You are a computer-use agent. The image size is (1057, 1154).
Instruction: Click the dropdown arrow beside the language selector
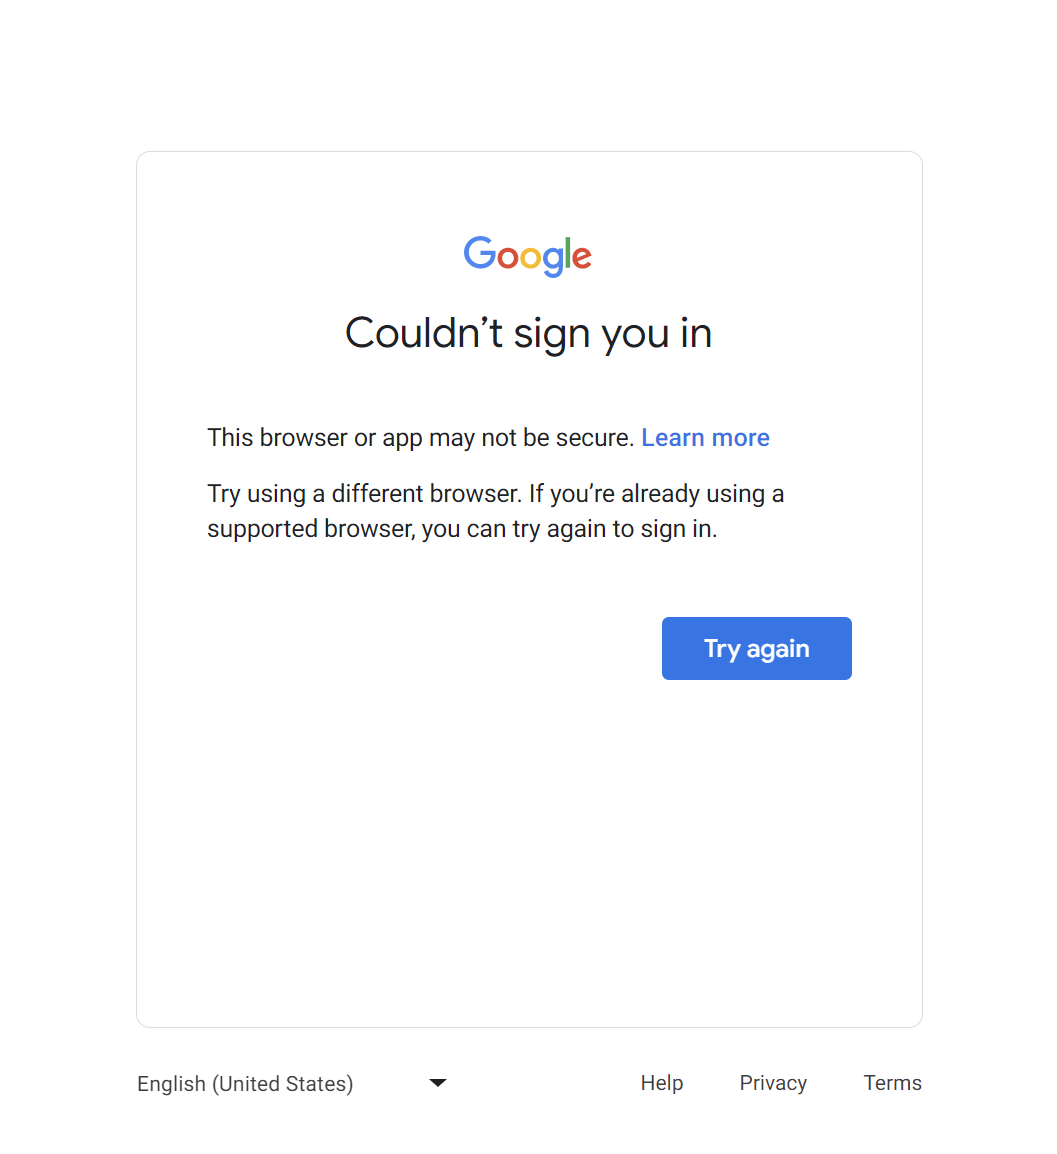point(437,1082)
